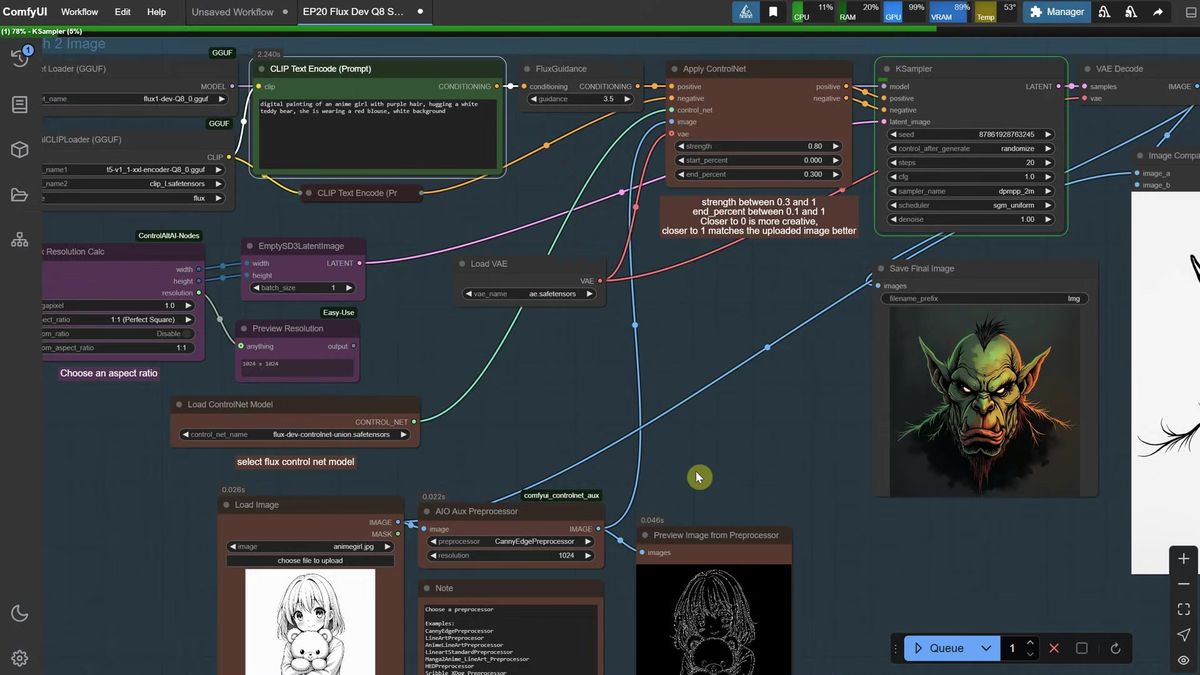Collapse the FluxGuidance node dot
The width and height of the screenshot is (1200, 675).
tap(527, 69)
